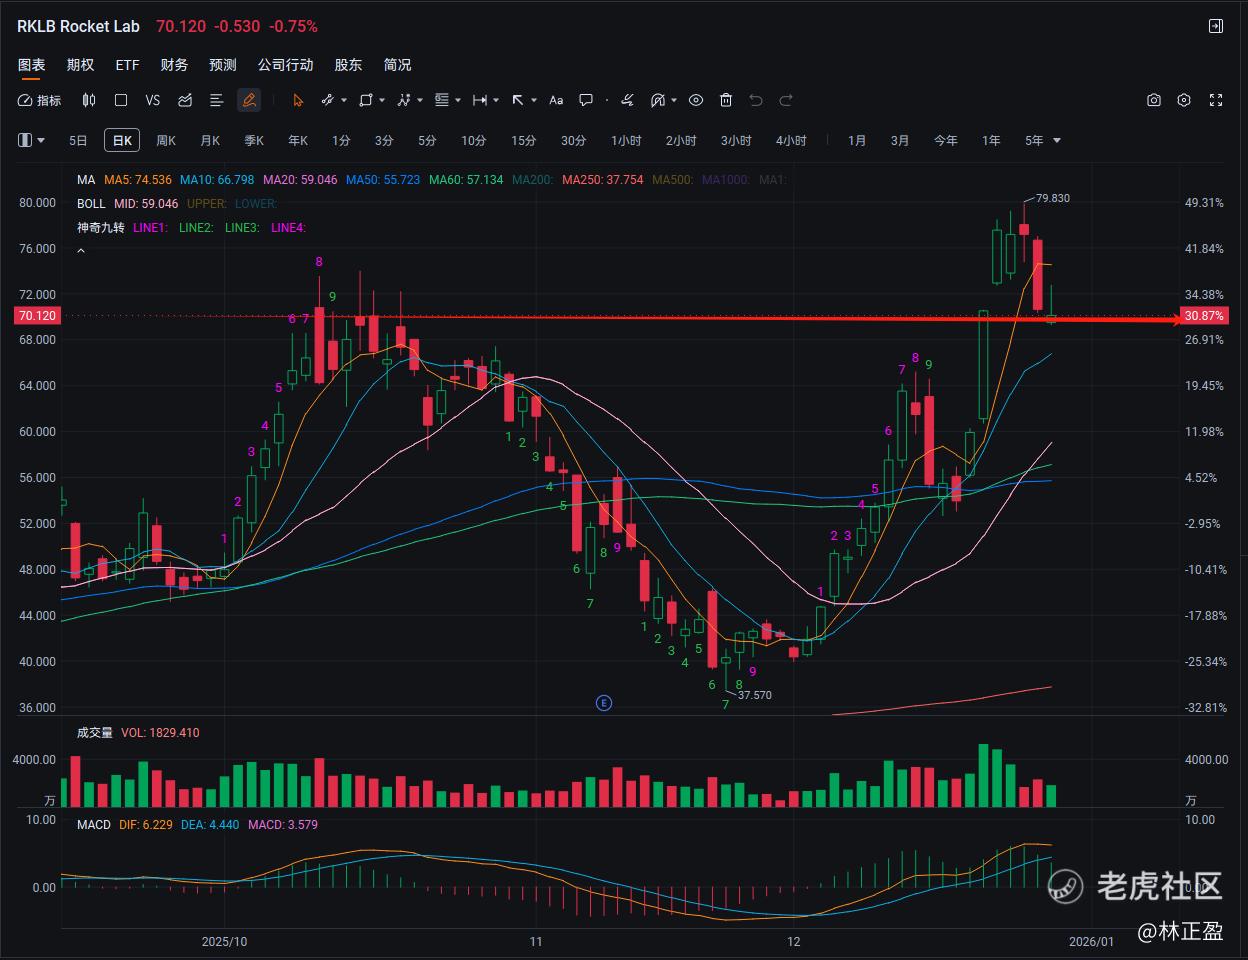Switch to the 期权 tab

(80, 65)
